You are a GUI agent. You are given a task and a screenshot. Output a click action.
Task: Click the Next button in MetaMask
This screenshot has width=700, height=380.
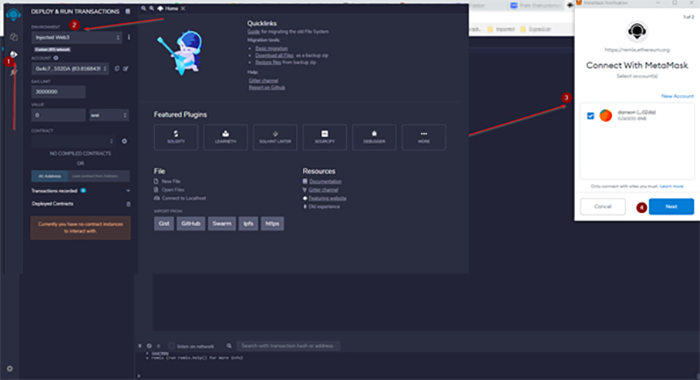coord(671,207)
